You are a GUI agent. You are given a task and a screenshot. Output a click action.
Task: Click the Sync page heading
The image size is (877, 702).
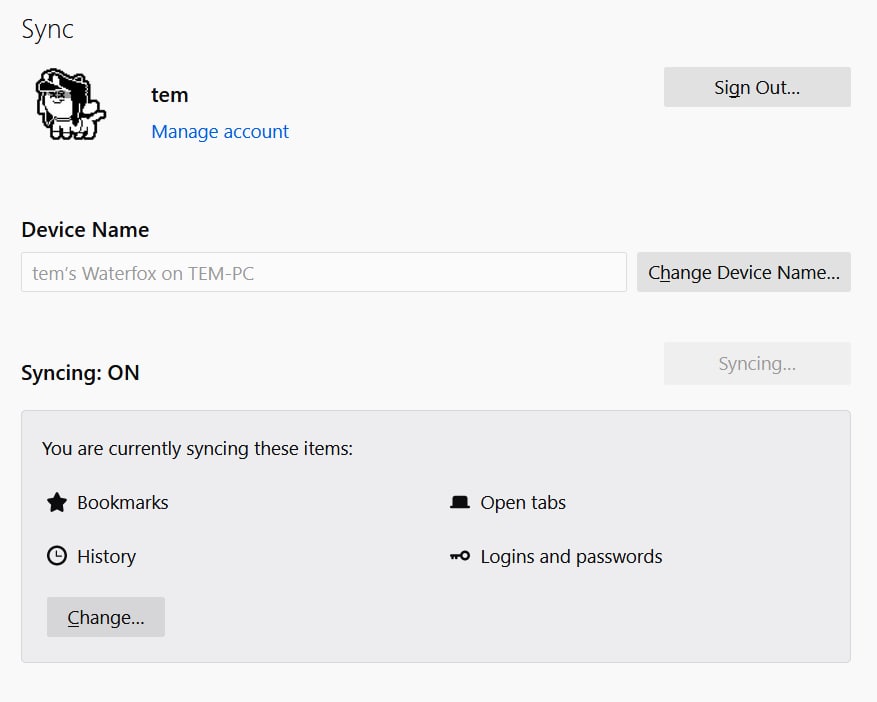48,29
